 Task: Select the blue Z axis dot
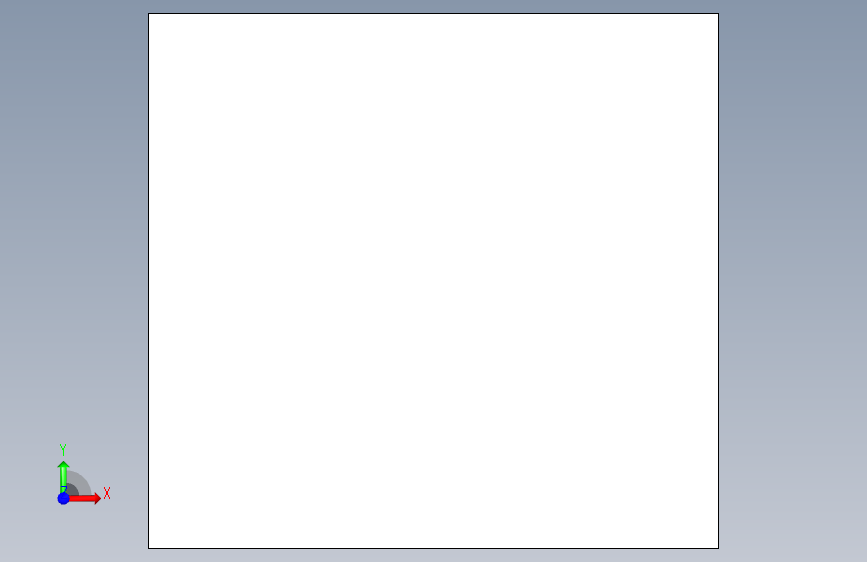coord(64,498)
